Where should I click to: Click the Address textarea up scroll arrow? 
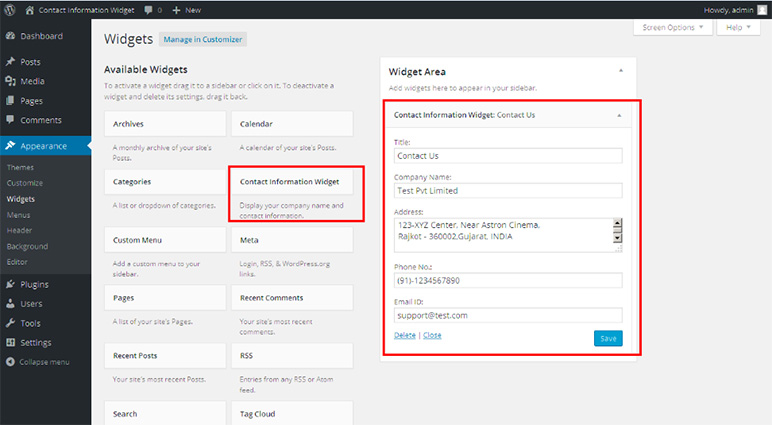[x=617, y=224]
